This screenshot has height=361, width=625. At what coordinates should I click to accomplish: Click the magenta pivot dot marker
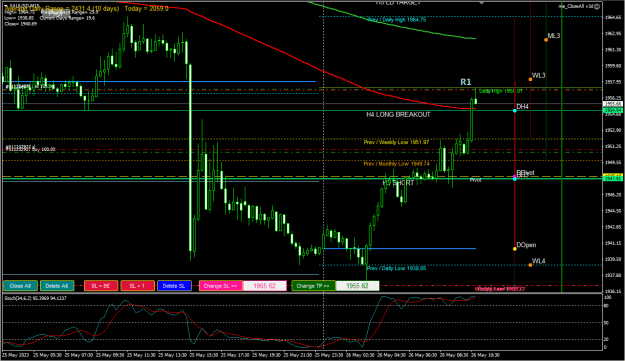point(515,176)
